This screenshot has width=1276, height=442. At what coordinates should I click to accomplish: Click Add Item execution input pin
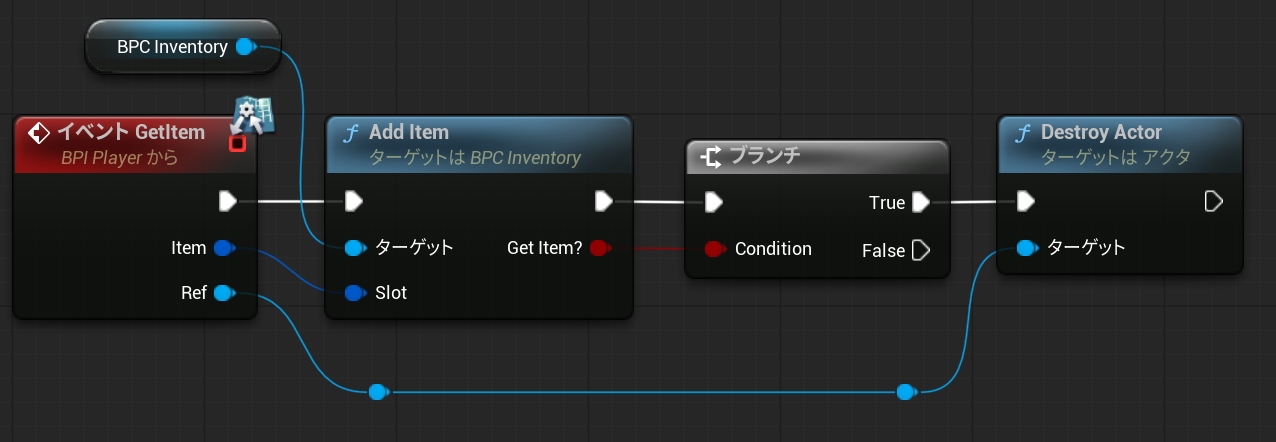click(x=353, y=202)
